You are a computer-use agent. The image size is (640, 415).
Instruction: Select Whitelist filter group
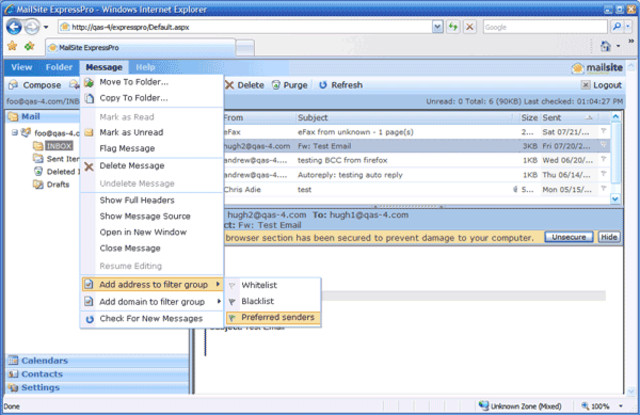click(x=273, y=285)
